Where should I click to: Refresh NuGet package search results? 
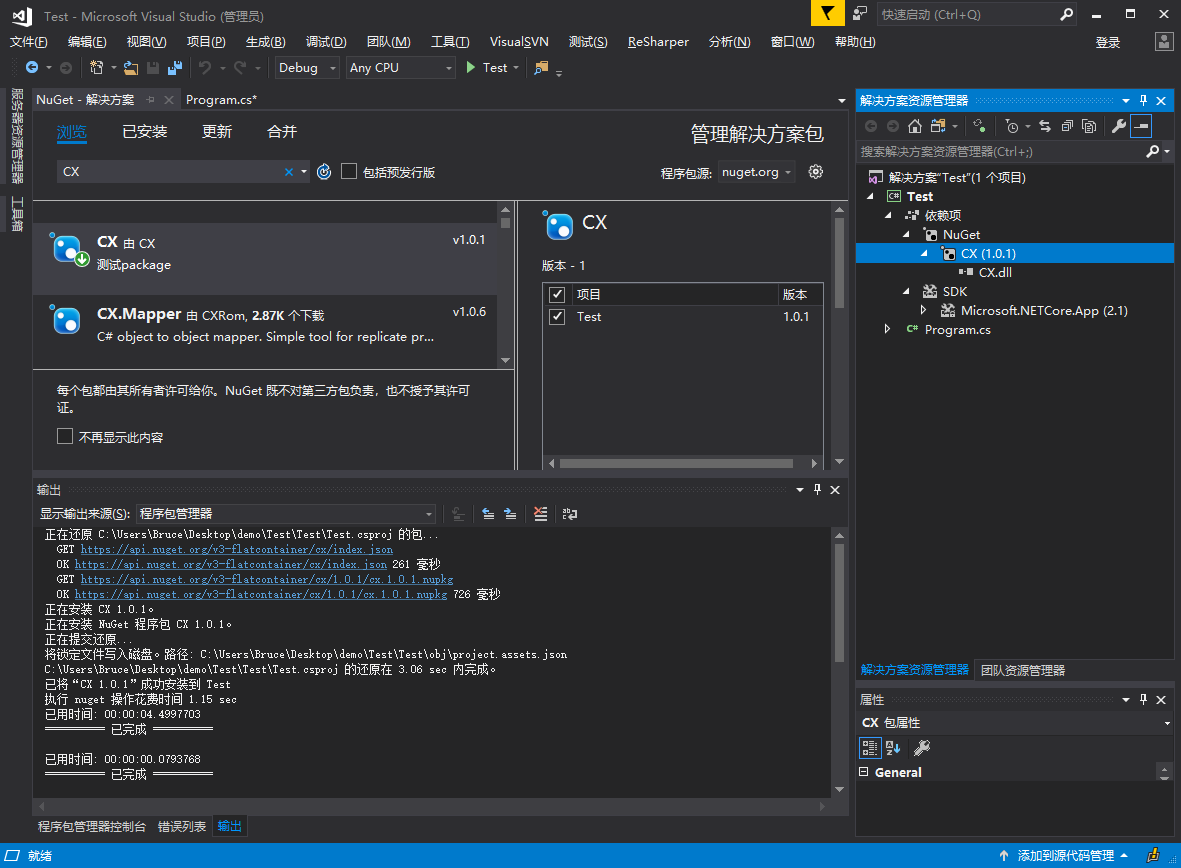[x=324, y=172]
